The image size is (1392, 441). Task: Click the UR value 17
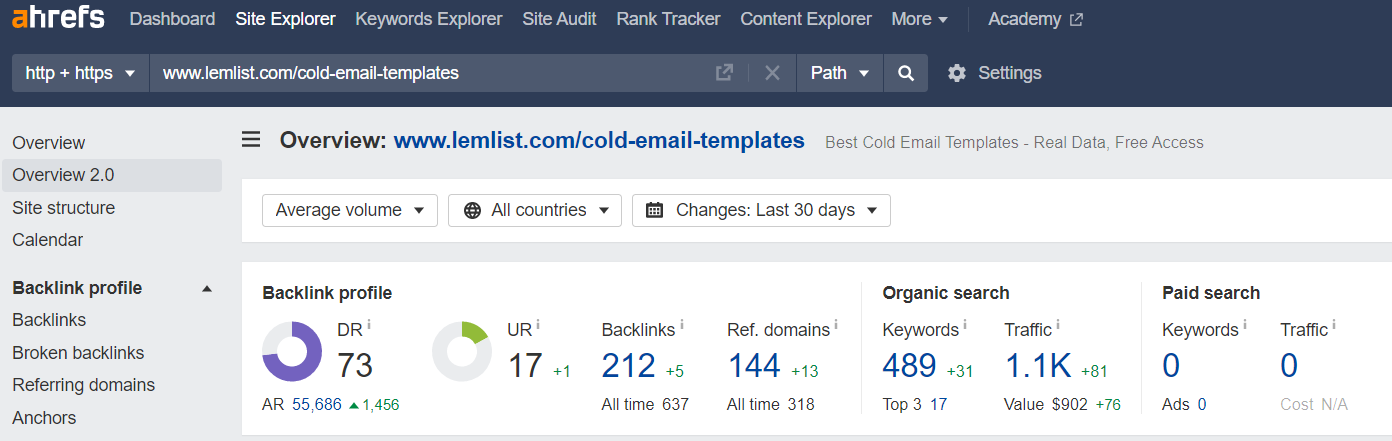tap(525, 366)
